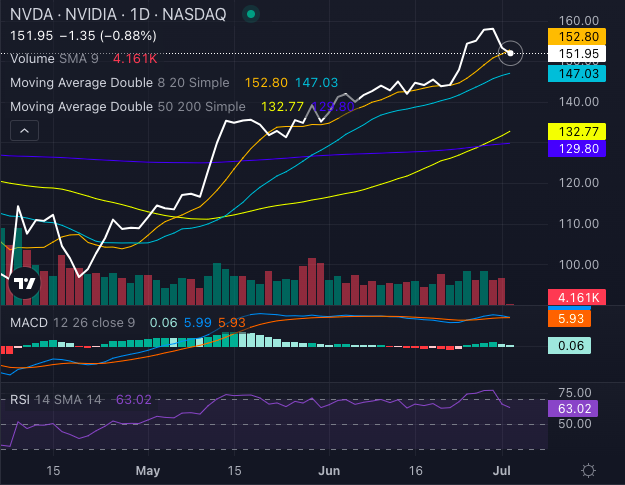Select the Moving Average Double 50 200 legend

tap(128, 106)
